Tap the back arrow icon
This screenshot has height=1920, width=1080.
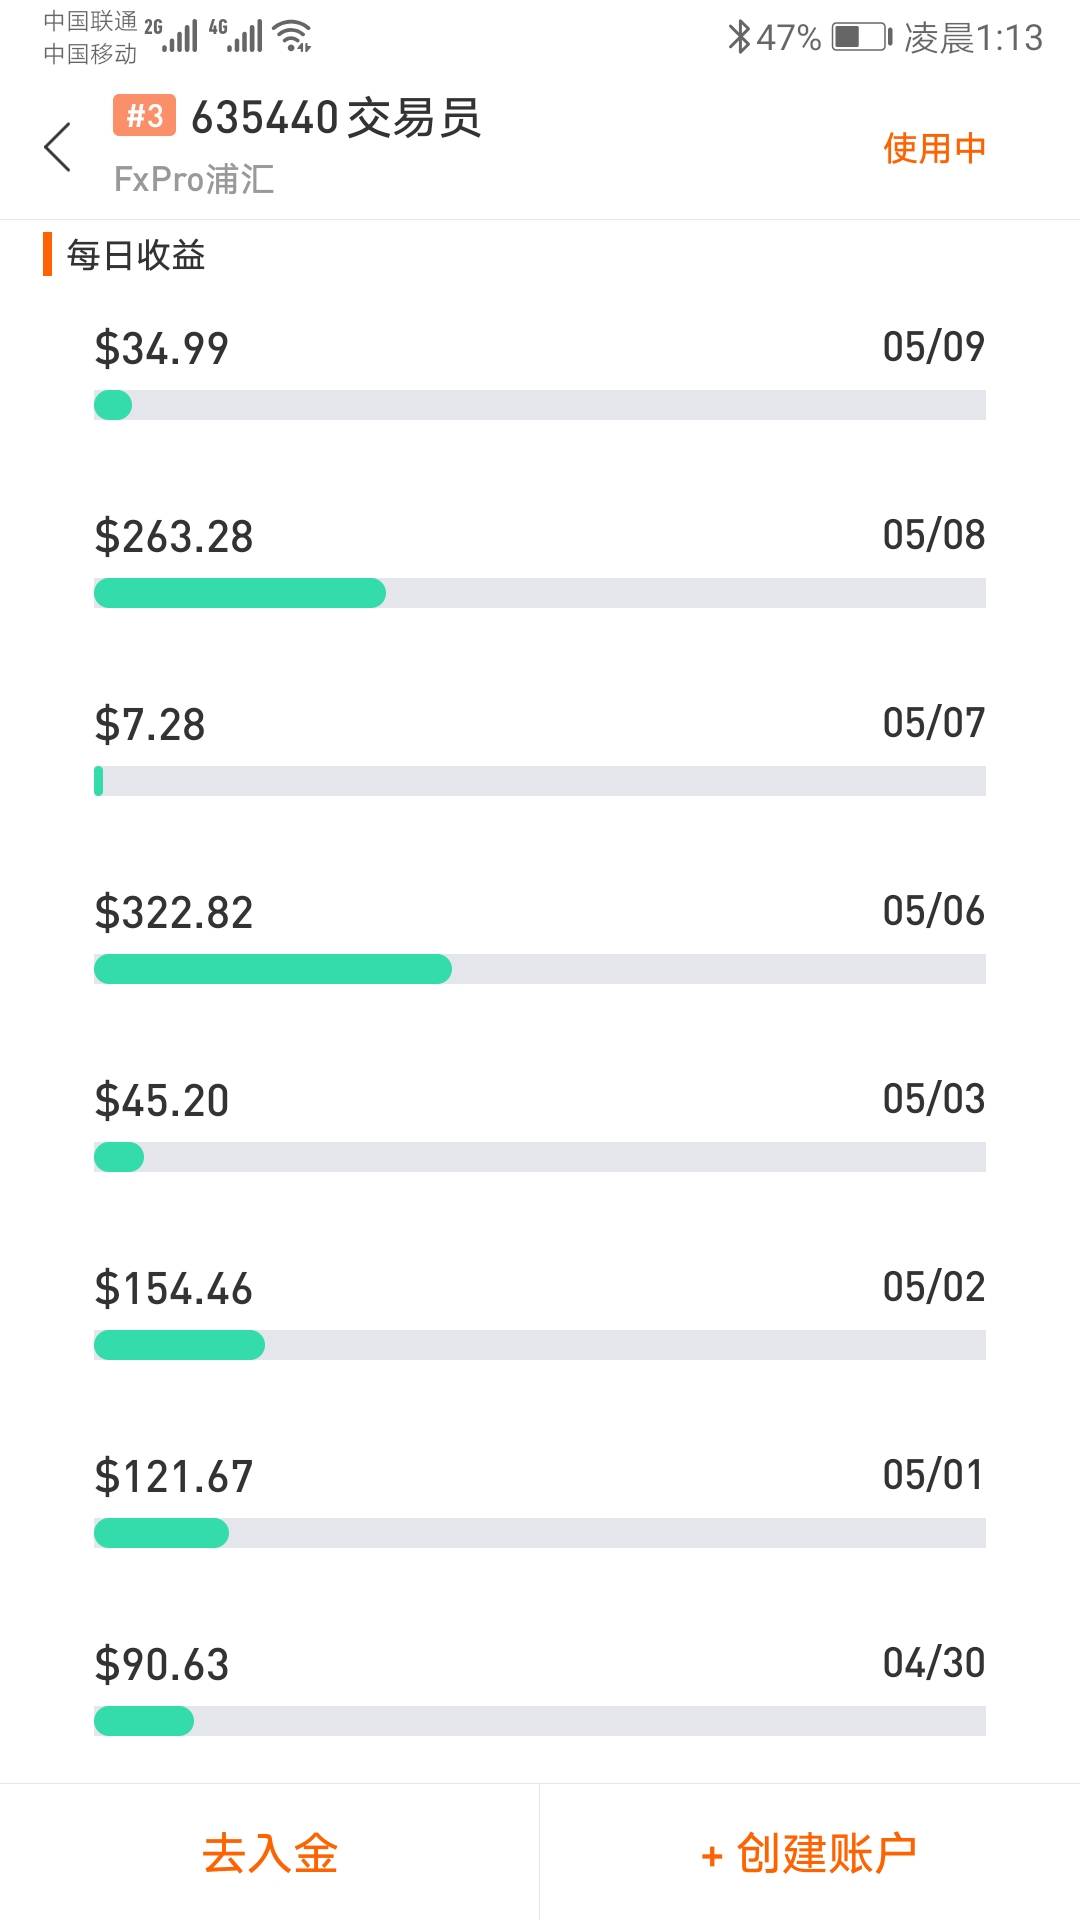(58, 147)
